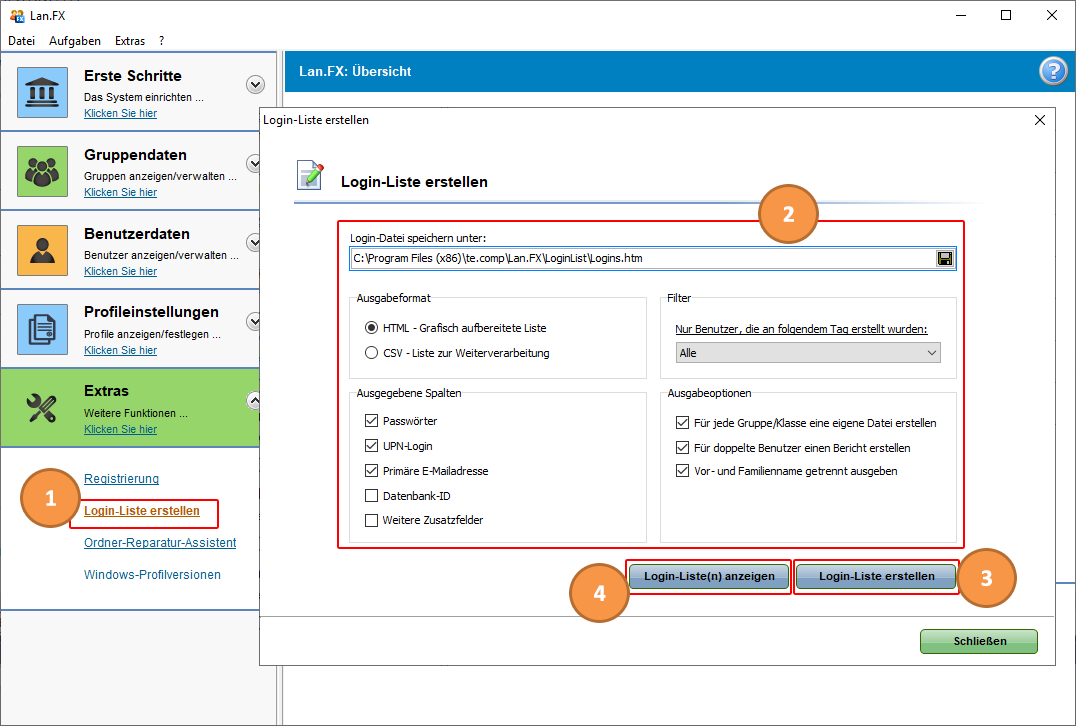Viewport: 1076px width, 726px height.
Task: Click the Profileinstellungen documents icon
Action: pos(42,329)
